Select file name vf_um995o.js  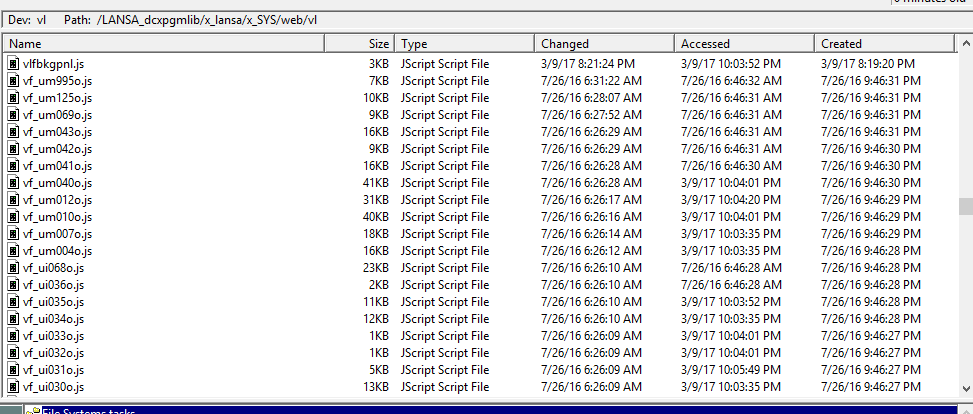point(57,81)
